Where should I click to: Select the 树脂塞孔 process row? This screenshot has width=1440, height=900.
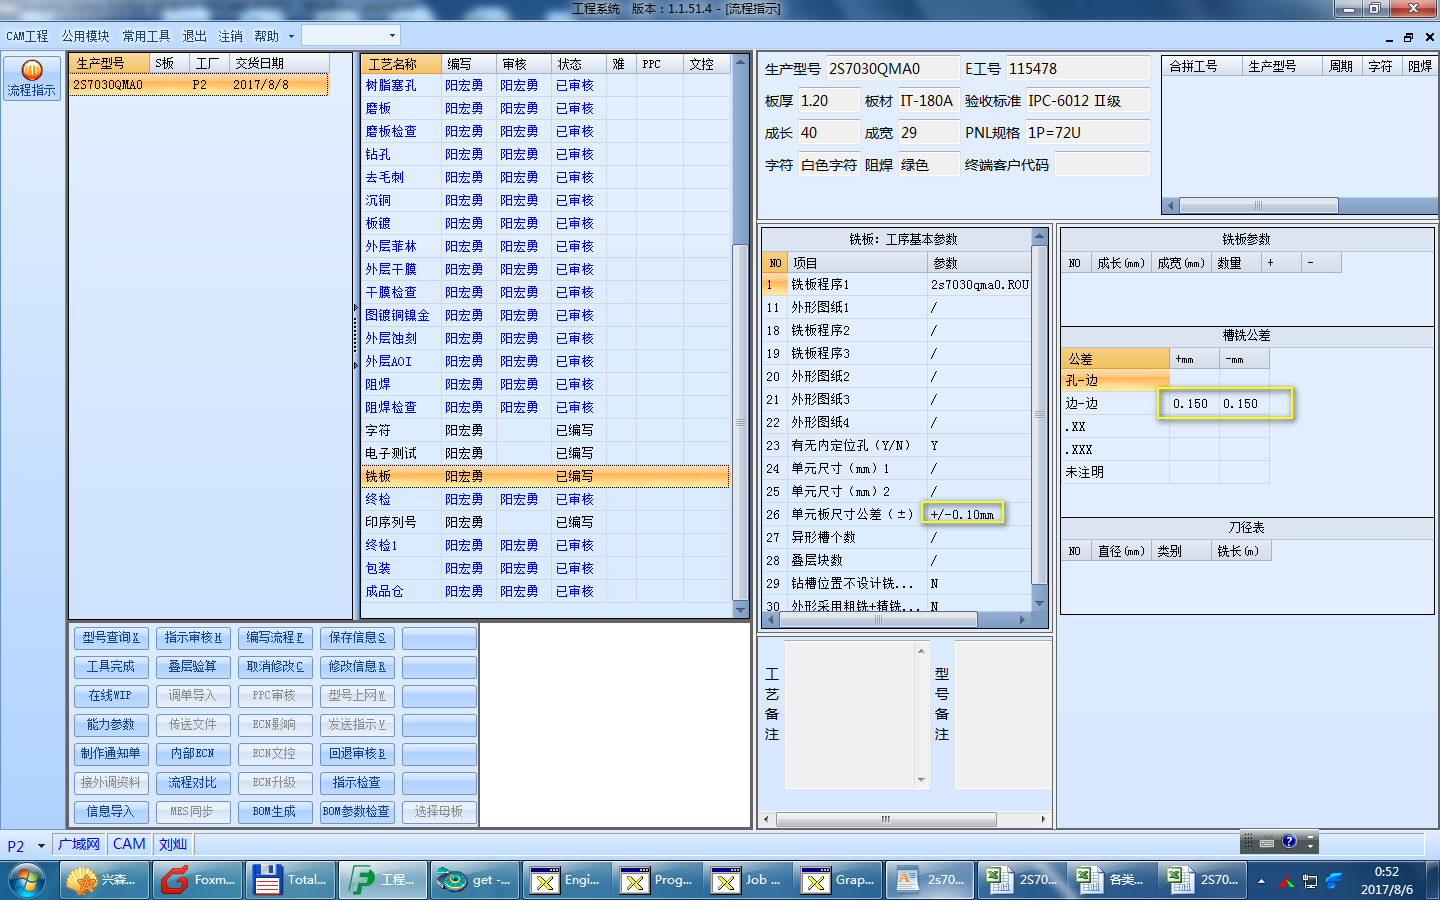click(x=546, y=86)
